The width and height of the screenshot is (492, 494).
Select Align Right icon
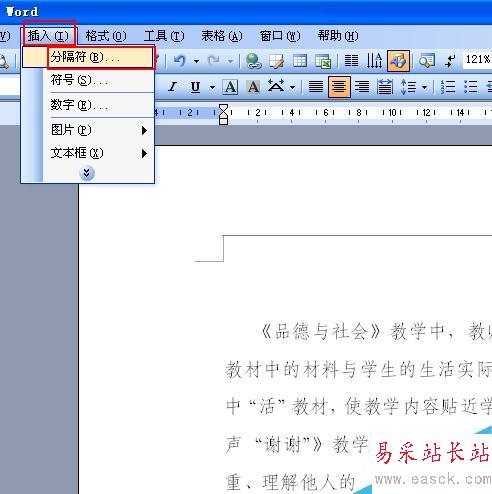pyautogui.click(x=362, y=87)
